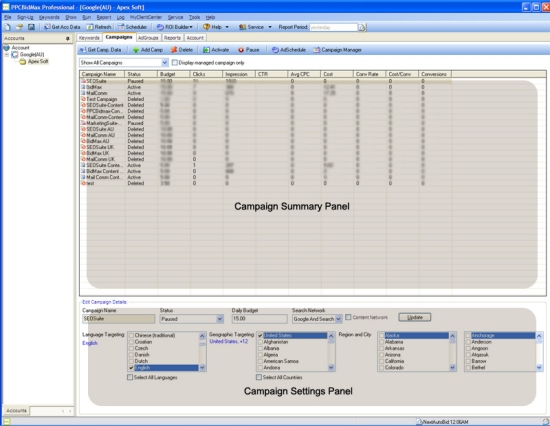Check Anderson in city list
Viewport: 550px width, 426px height.
pyautogui.click(x=468, y=342)
